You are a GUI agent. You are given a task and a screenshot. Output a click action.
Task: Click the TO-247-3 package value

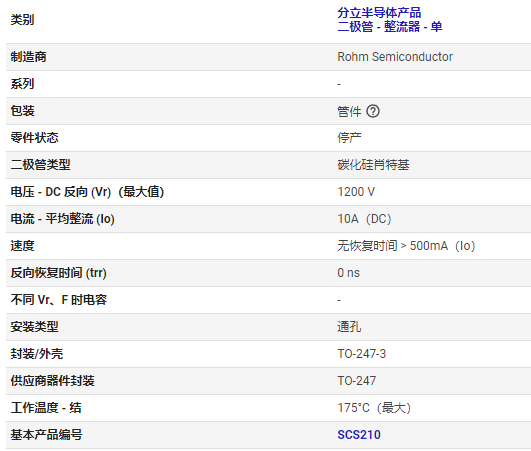[362, 354]
